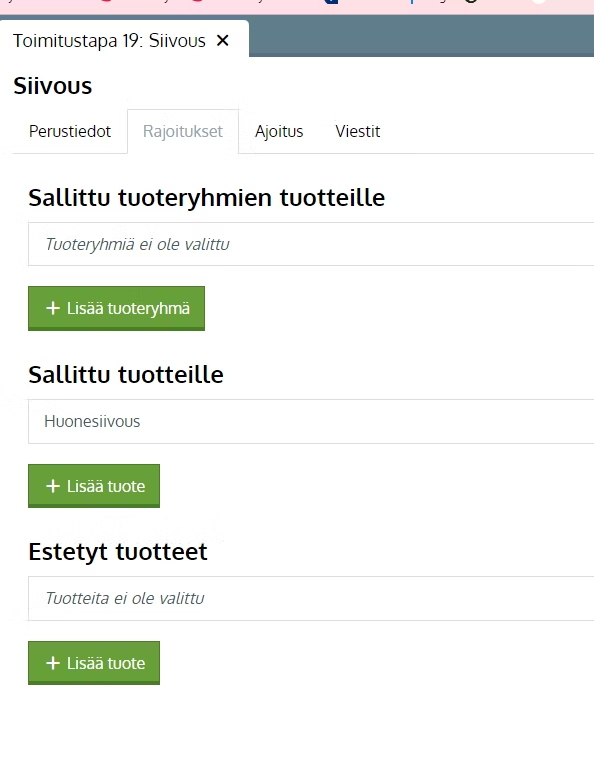Close the Toimitustapa 19: Siivous tab
Viewport: 594px width, 779px height.
[223, 41]
